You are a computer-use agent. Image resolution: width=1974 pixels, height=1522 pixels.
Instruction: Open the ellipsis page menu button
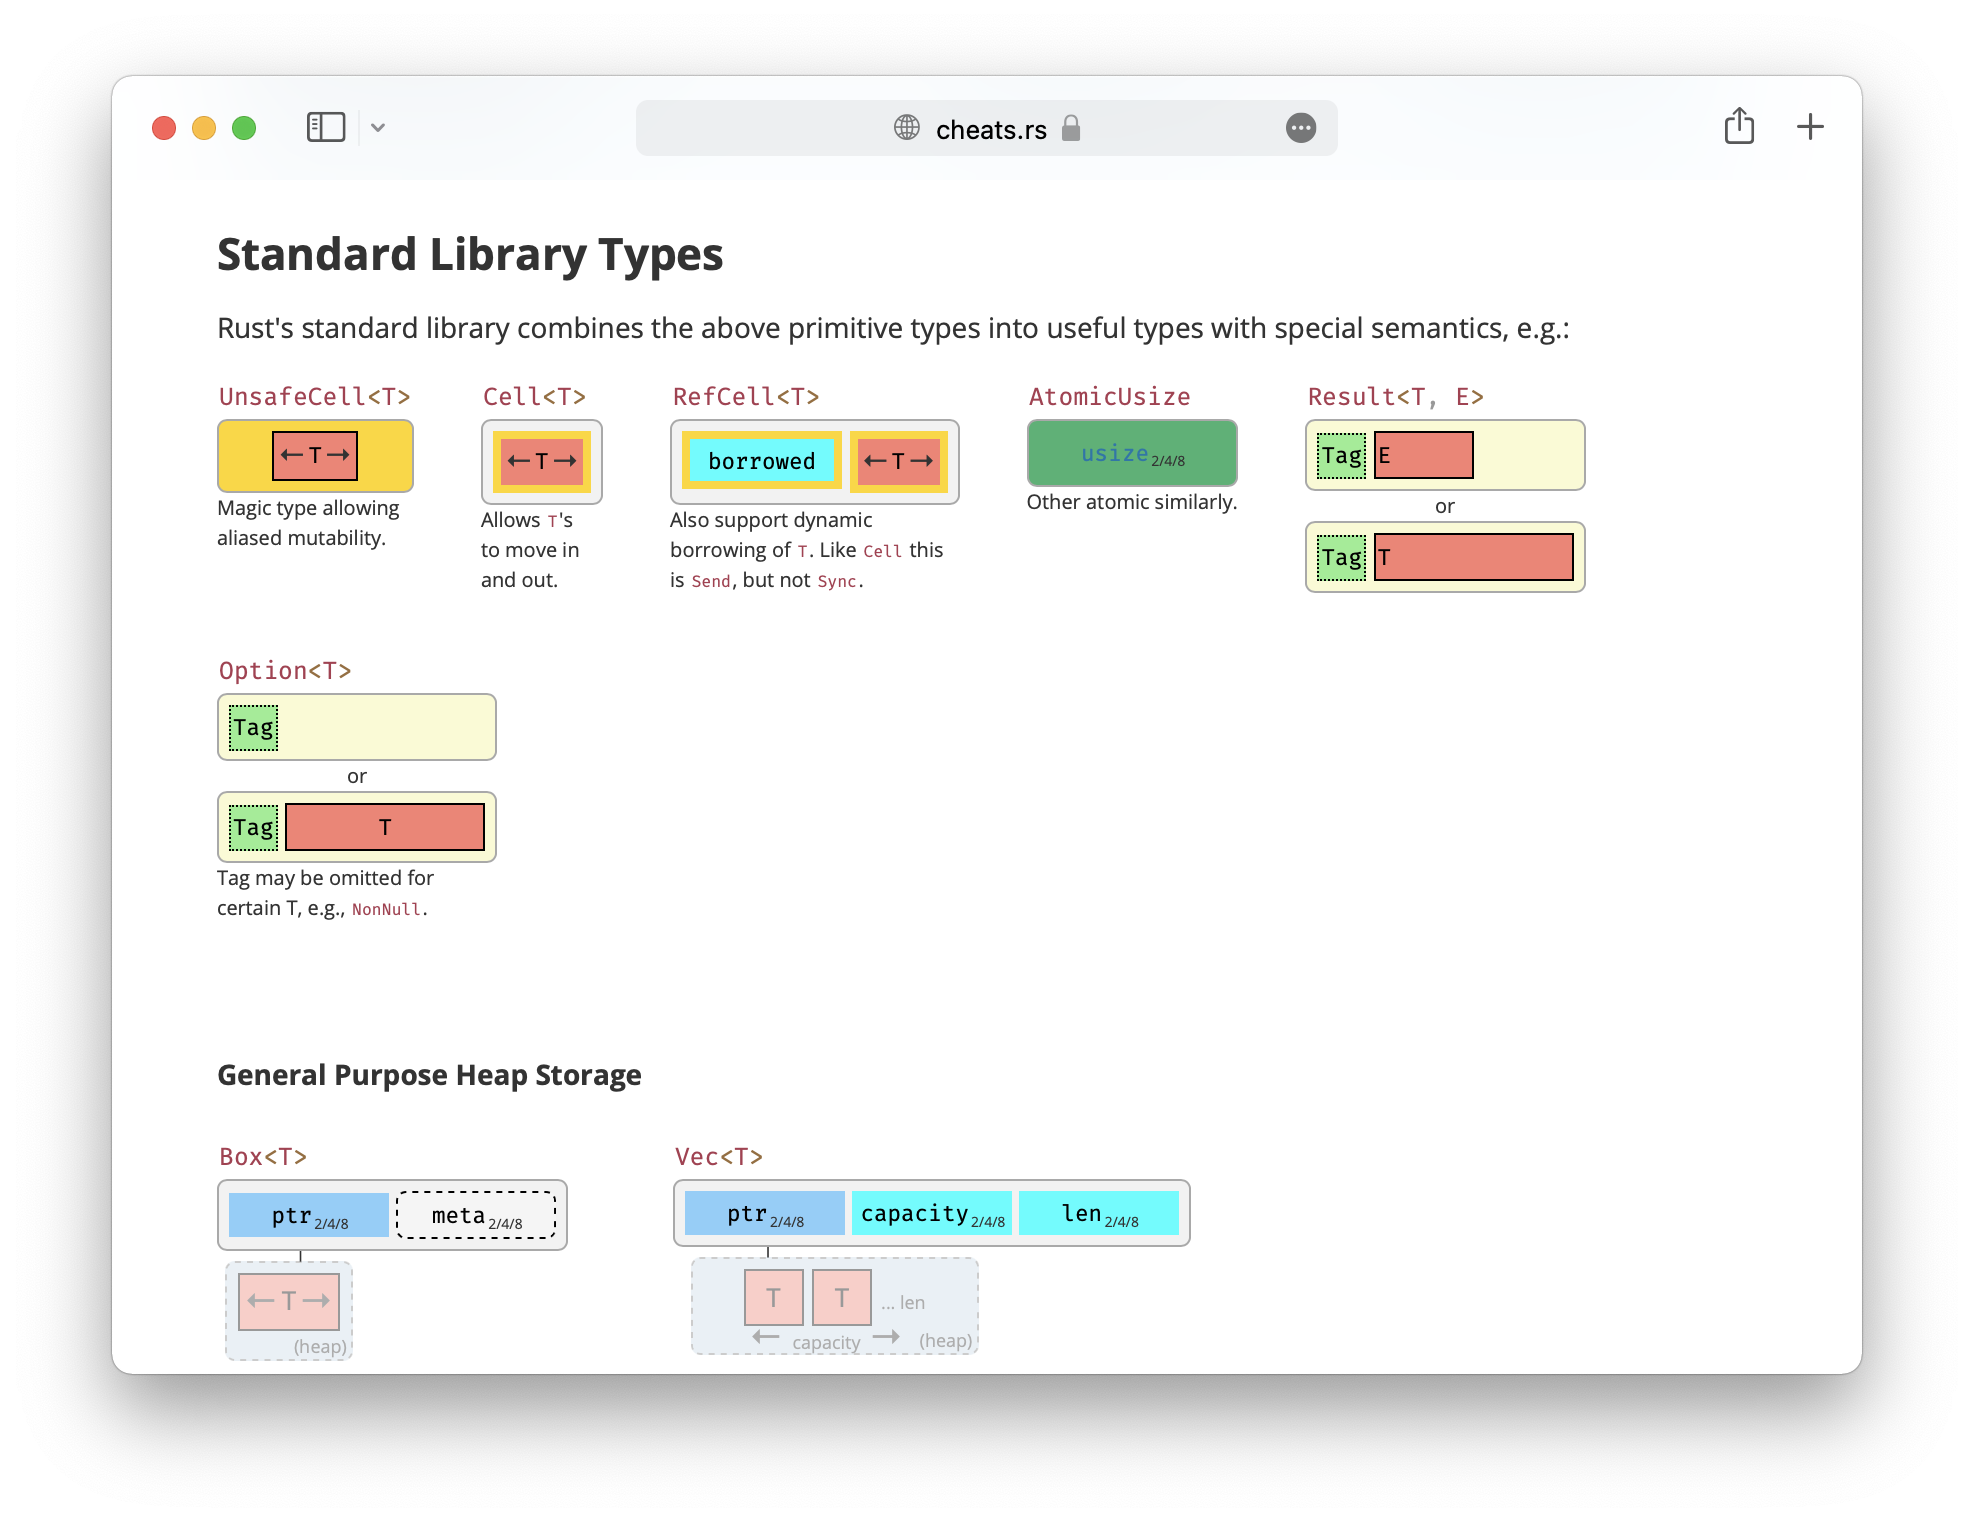1300,128
